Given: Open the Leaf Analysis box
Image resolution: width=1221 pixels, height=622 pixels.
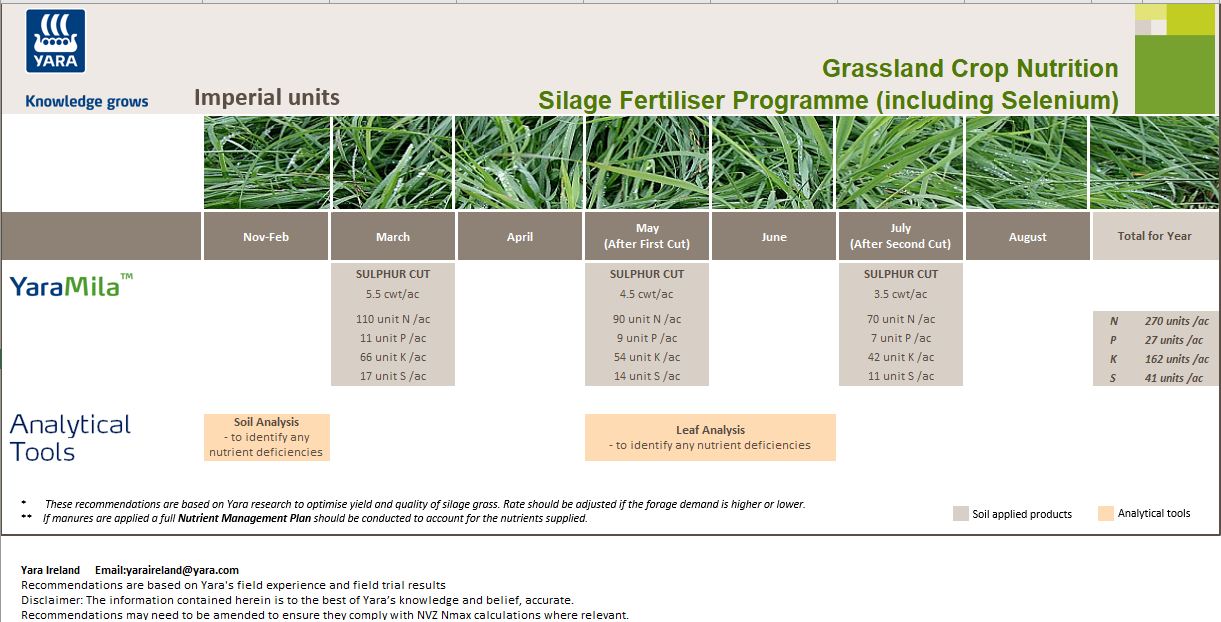Looking at the screenshot, I should tap(710, 437).
